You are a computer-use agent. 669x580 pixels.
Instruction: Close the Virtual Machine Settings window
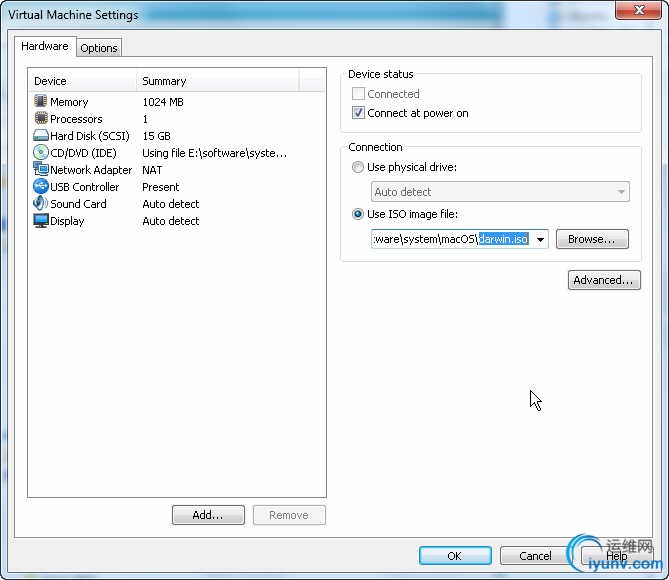click(639, 9)
